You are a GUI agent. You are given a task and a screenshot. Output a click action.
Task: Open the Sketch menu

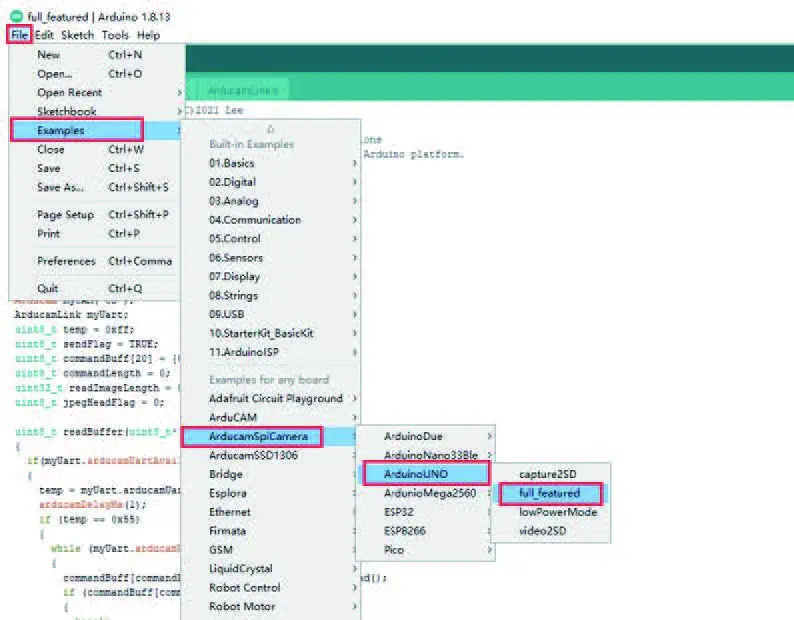coord(77,35)
